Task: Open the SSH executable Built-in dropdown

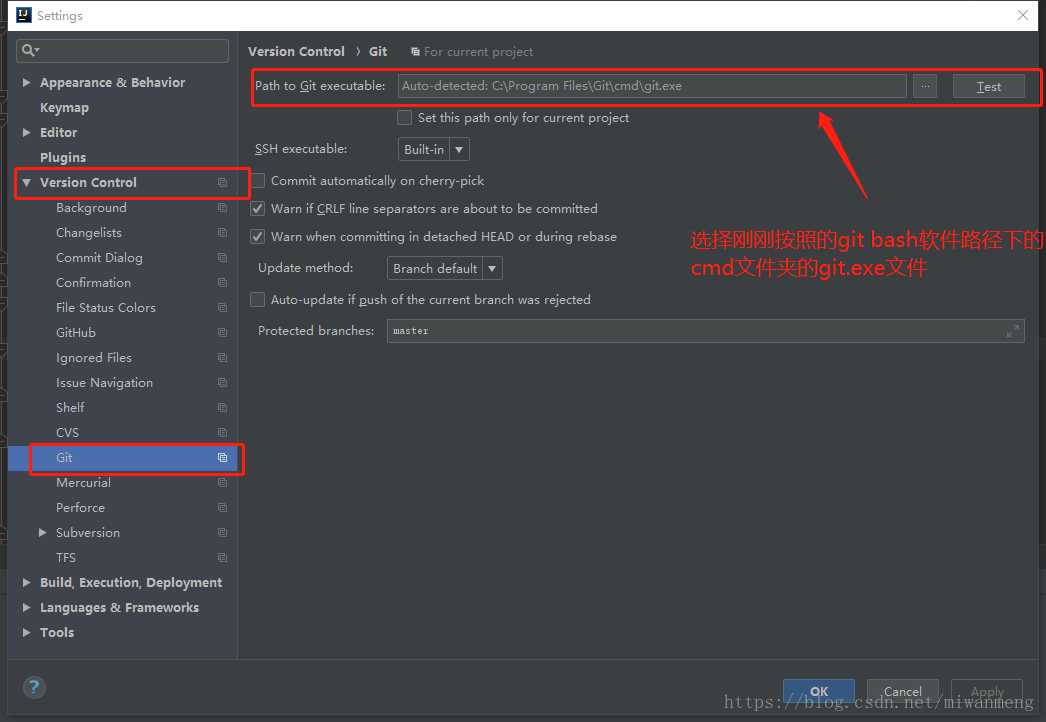Action: click(434, 149)
